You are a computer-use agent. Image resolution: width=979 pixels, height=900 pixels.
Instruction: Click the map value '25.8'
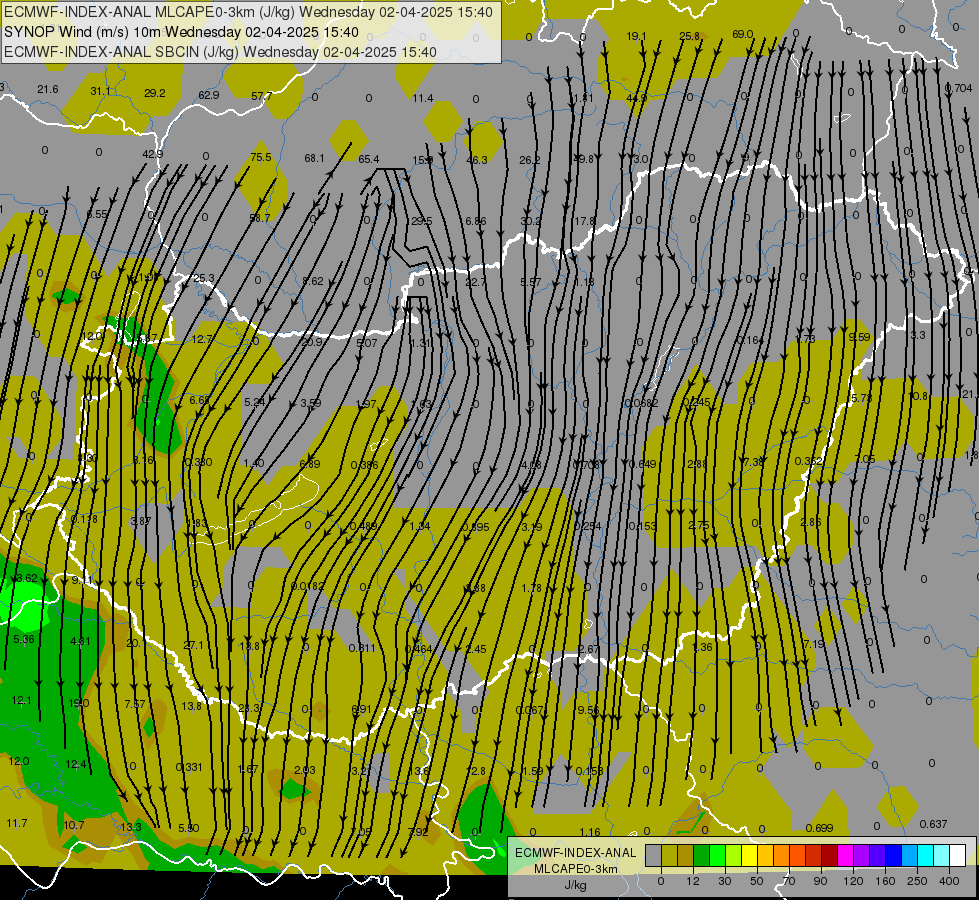point(689,36)
